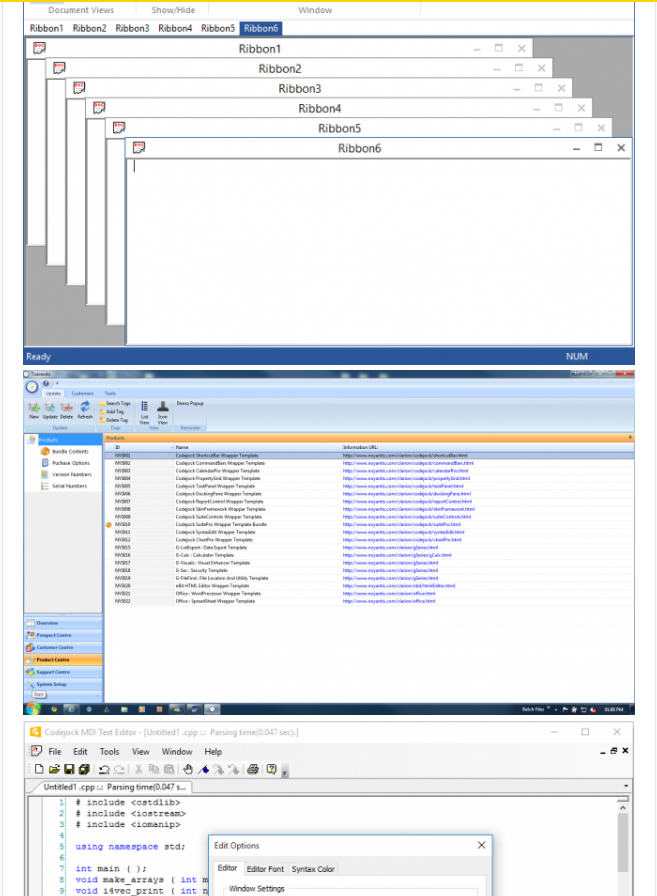This screenshot has width=657, height=896.
Task: Select Puchase Options tree item
Action: [x=65, y=463]
